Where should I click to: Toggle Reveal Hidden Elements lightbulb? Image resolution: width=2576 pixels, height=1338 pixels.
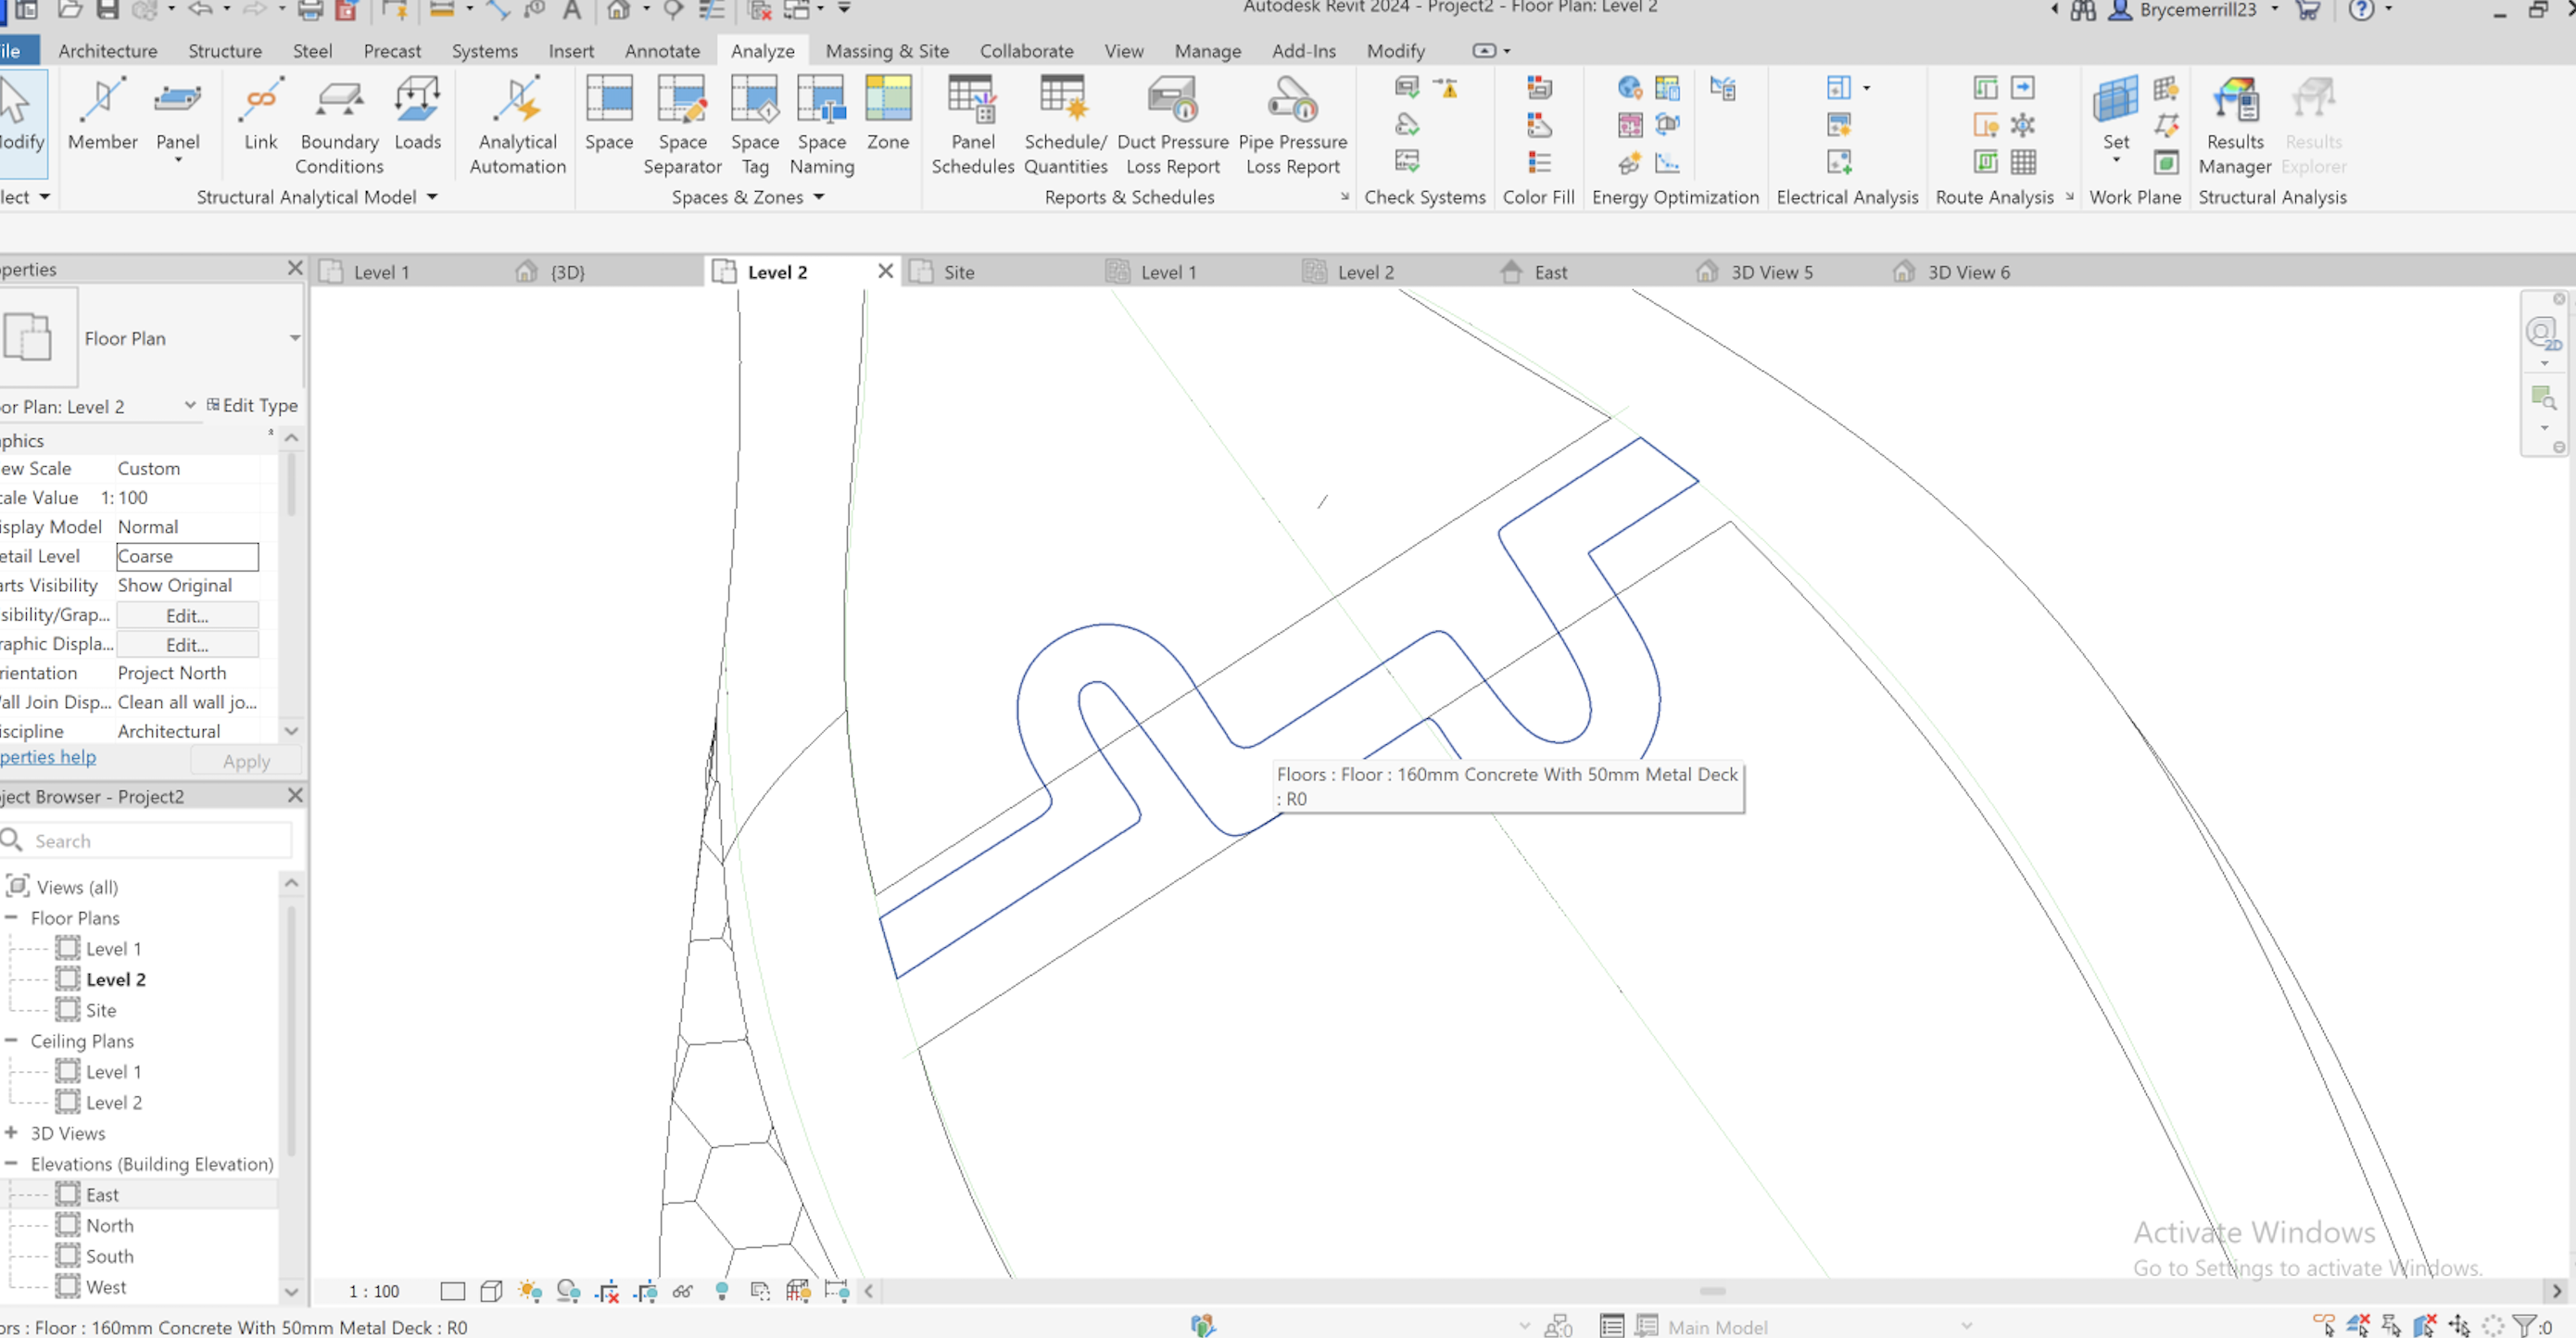click(721, 1291)
